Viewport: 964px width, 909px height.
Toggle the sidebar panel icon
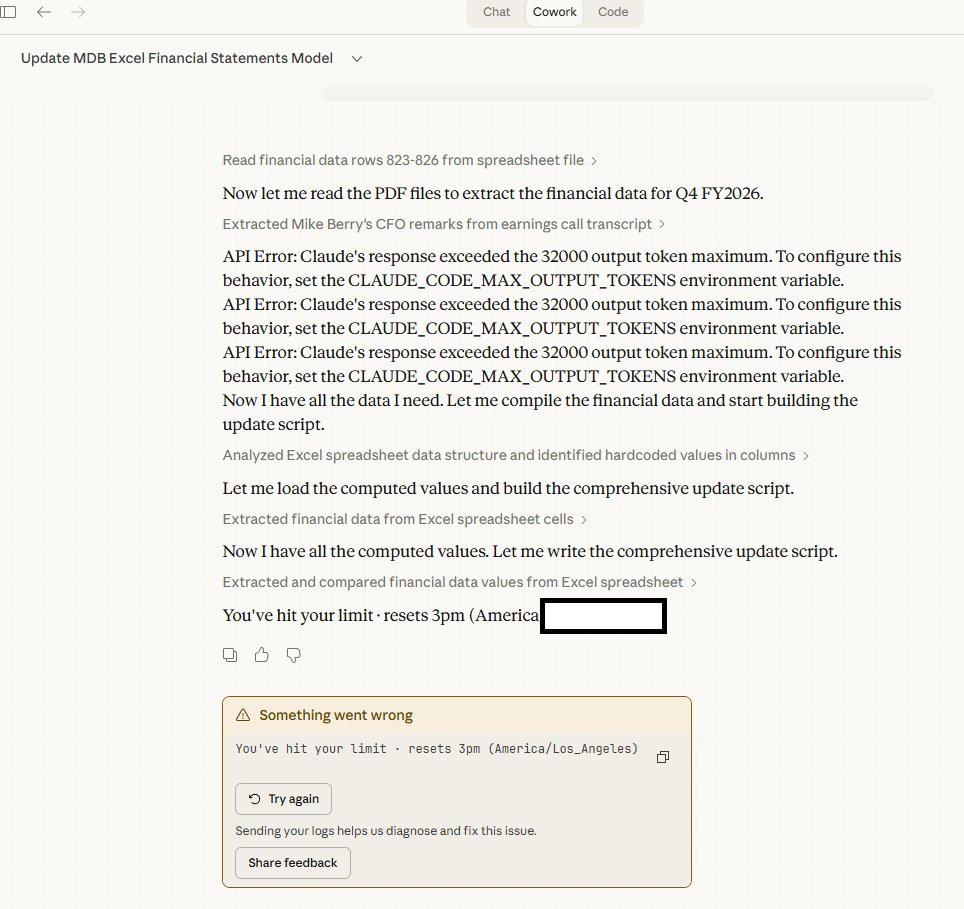click(8, 12)
